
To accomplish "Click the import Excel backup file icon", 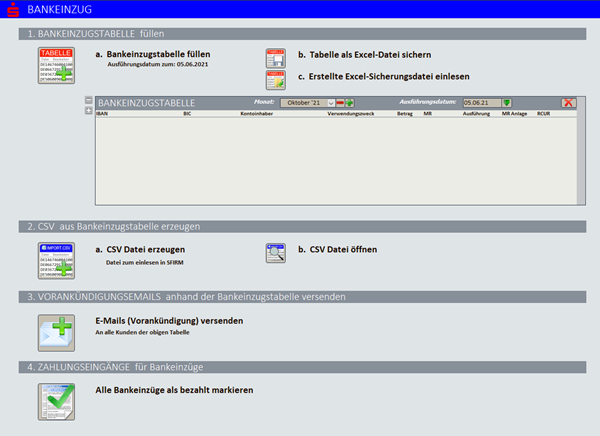I will click(275, 79).
